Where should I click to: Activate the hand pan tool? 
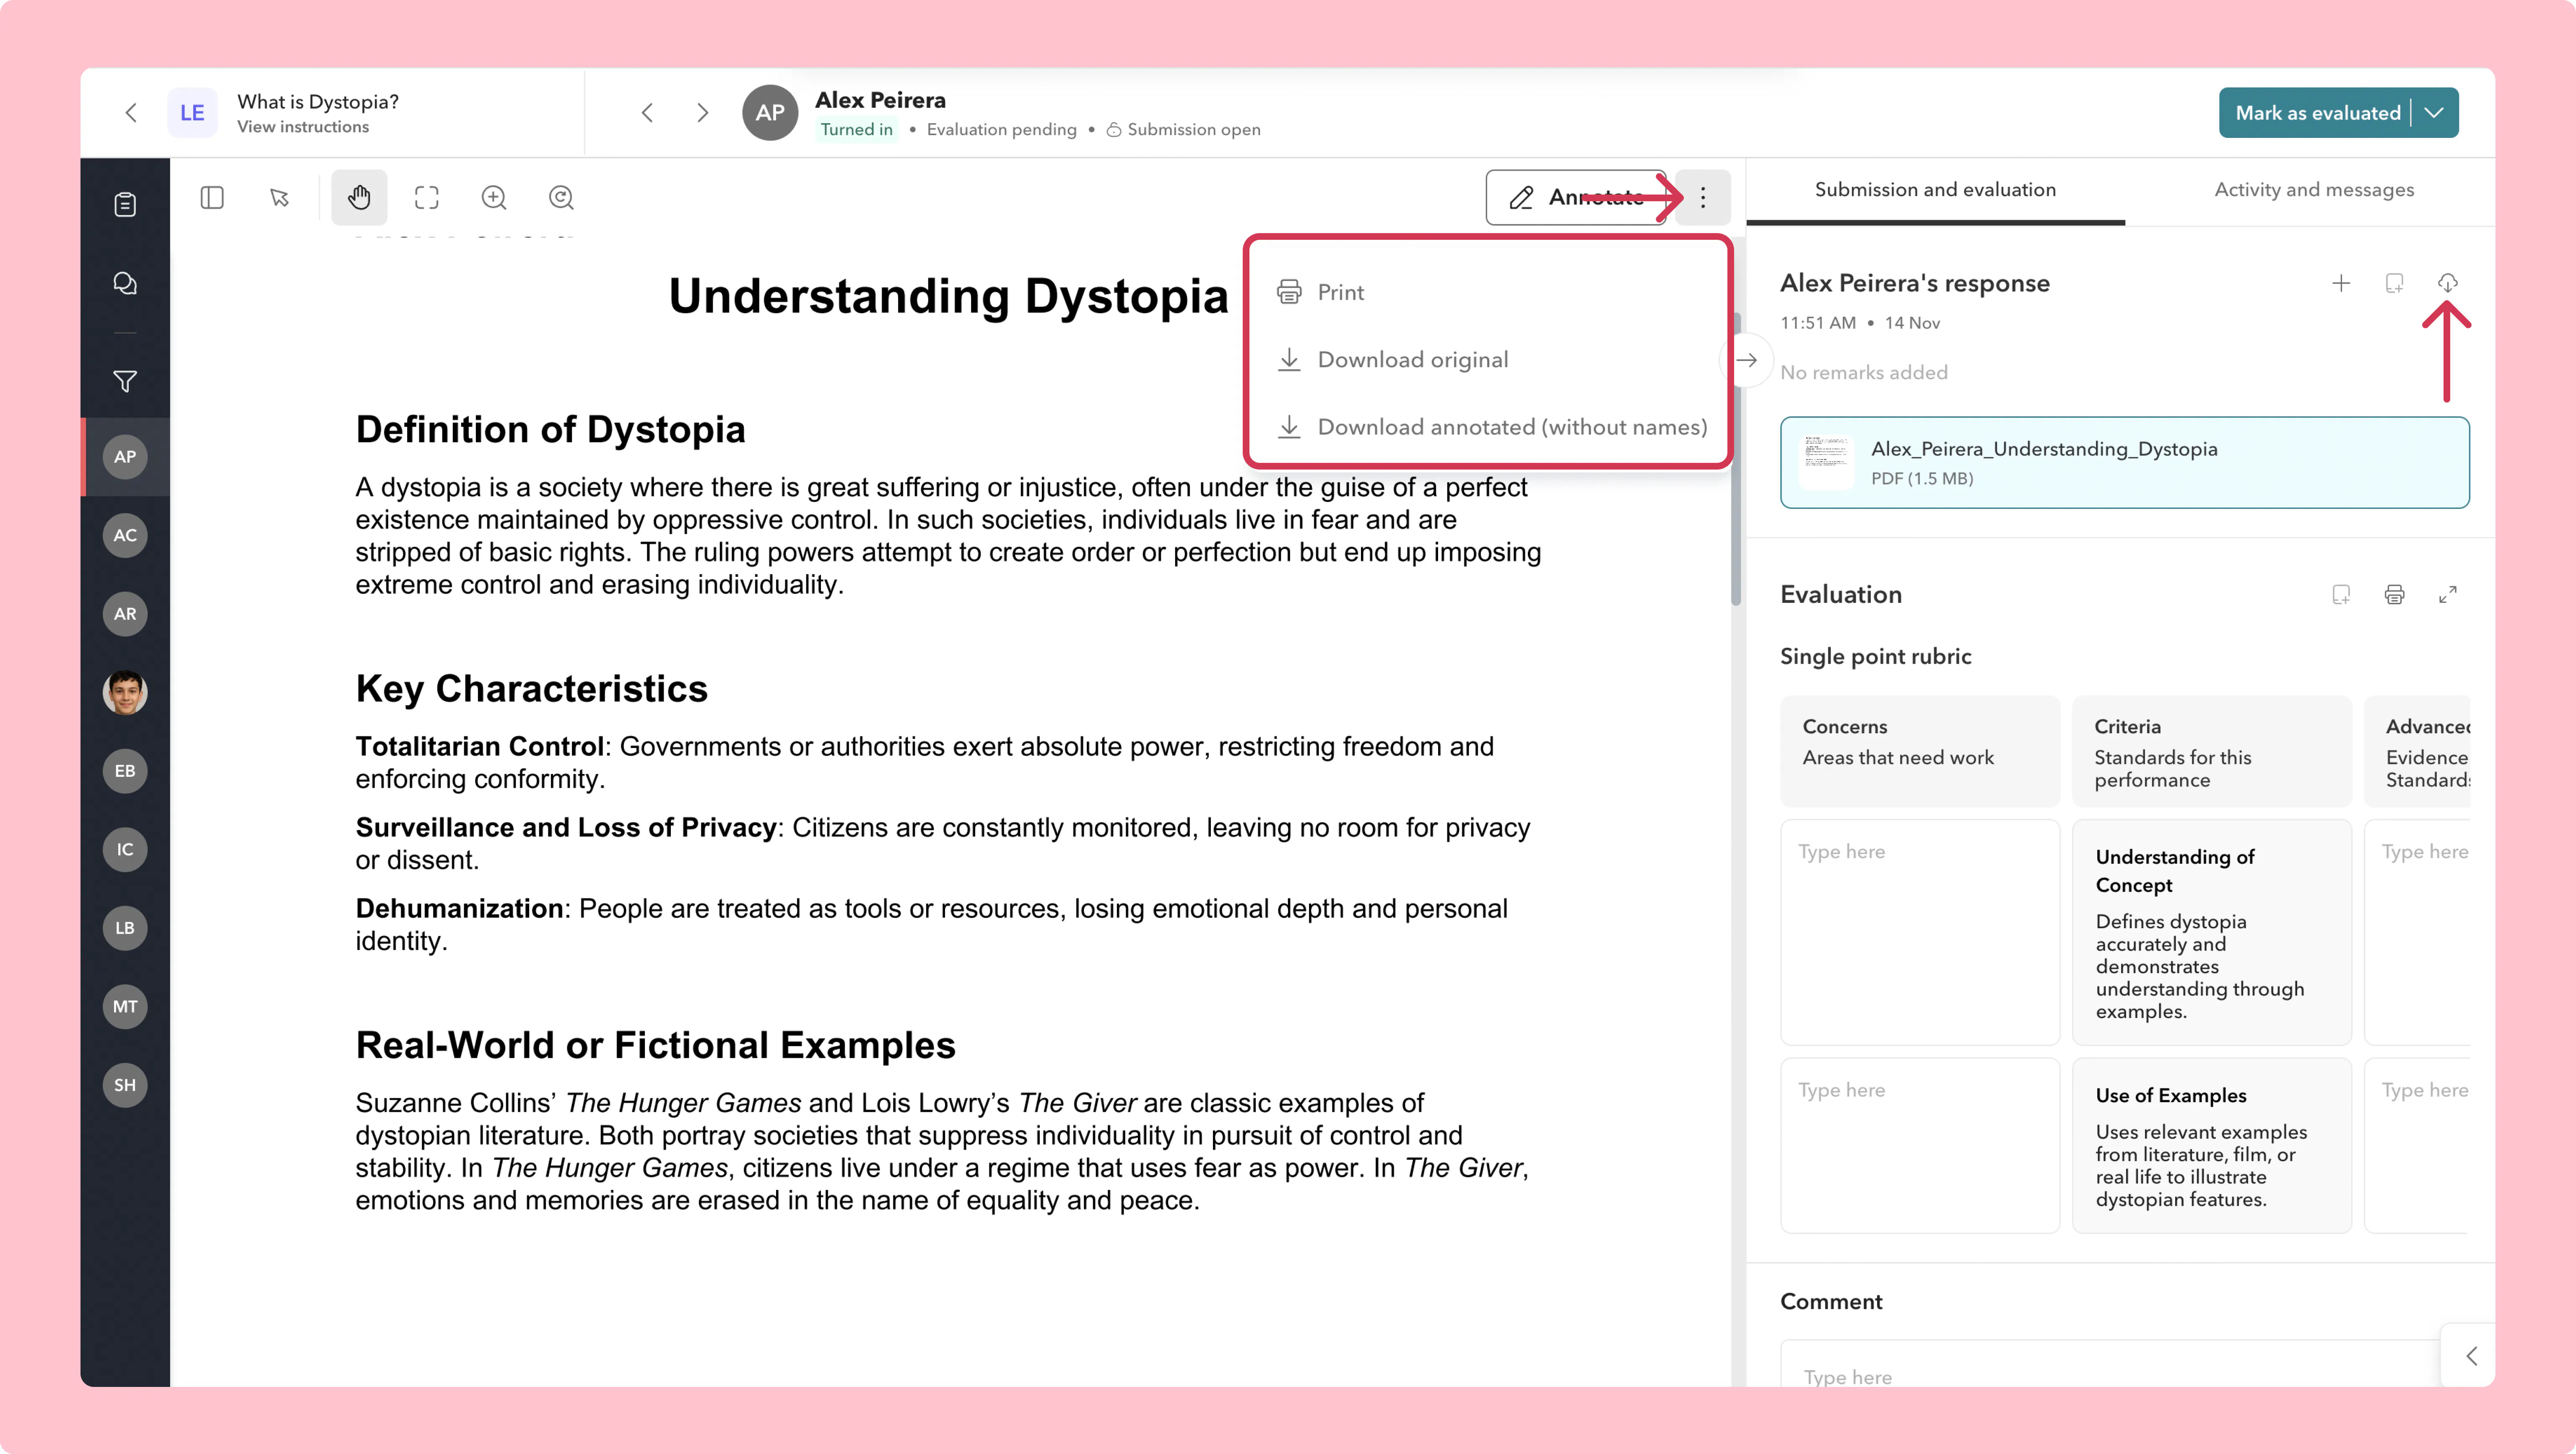pos(359,197)
